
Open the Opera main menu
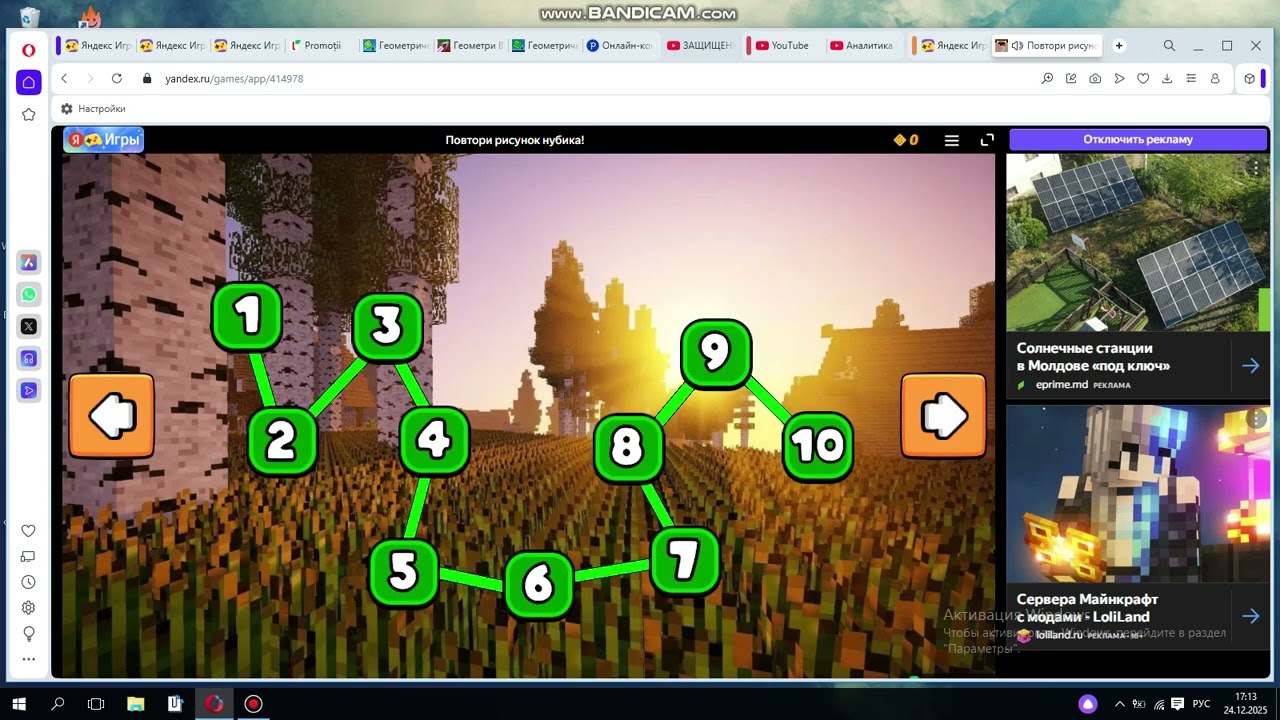tap(29, 50)
